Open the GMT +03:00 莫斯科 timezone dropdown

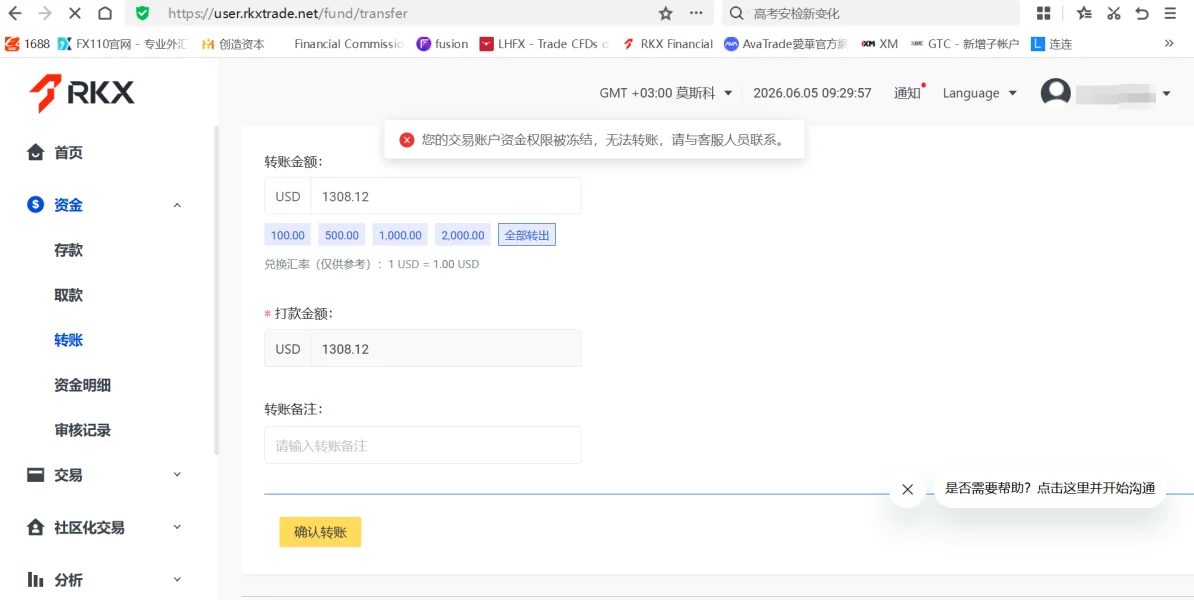(666, 93)
